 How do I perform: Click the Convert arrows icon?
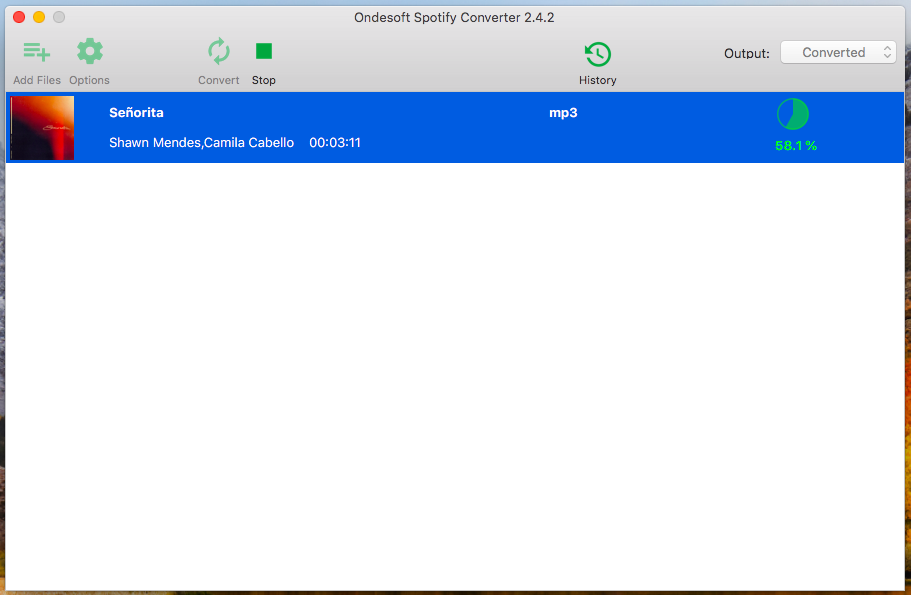click(218, 52)
